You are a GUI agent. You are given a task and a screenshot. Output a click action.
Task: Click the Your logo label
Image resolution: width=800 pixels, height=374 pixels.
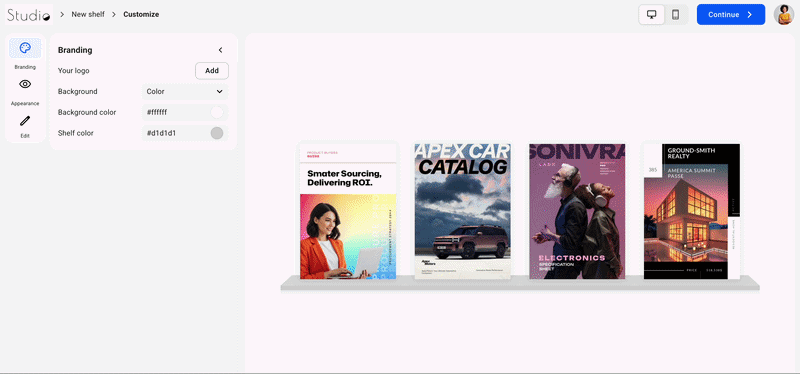tap(73, 71)
